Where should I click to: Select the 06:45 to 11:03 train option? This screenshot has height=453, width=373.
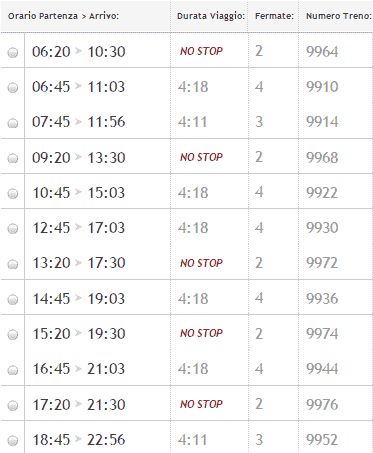click(x=13, y=88)
